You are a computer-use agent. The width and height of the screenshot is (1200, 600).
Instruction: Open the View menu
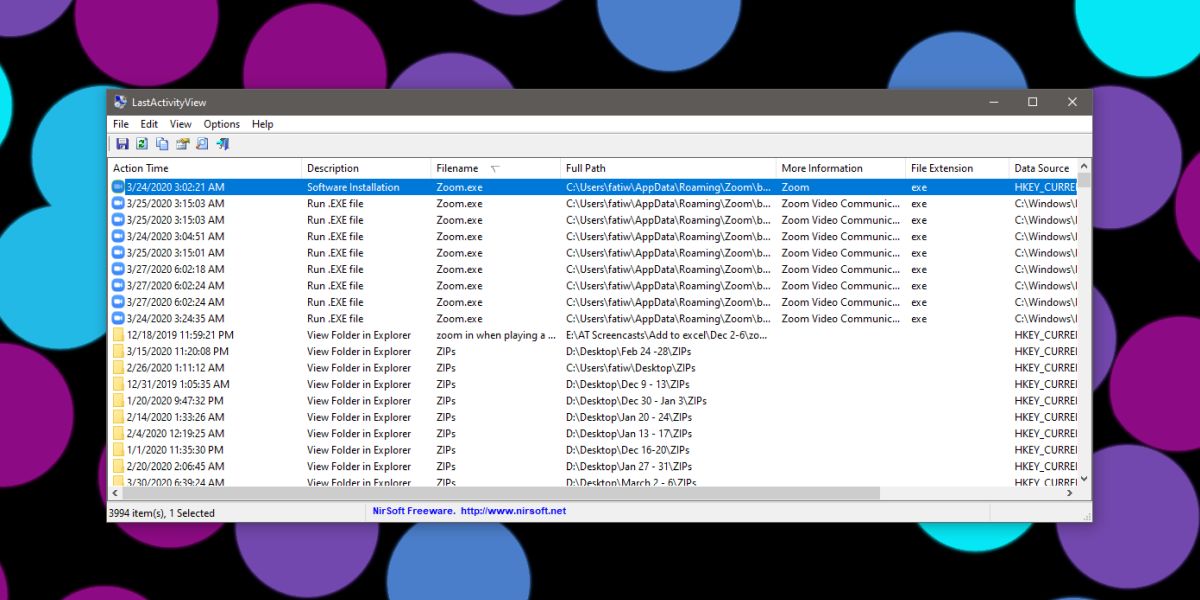pos(180,124)
